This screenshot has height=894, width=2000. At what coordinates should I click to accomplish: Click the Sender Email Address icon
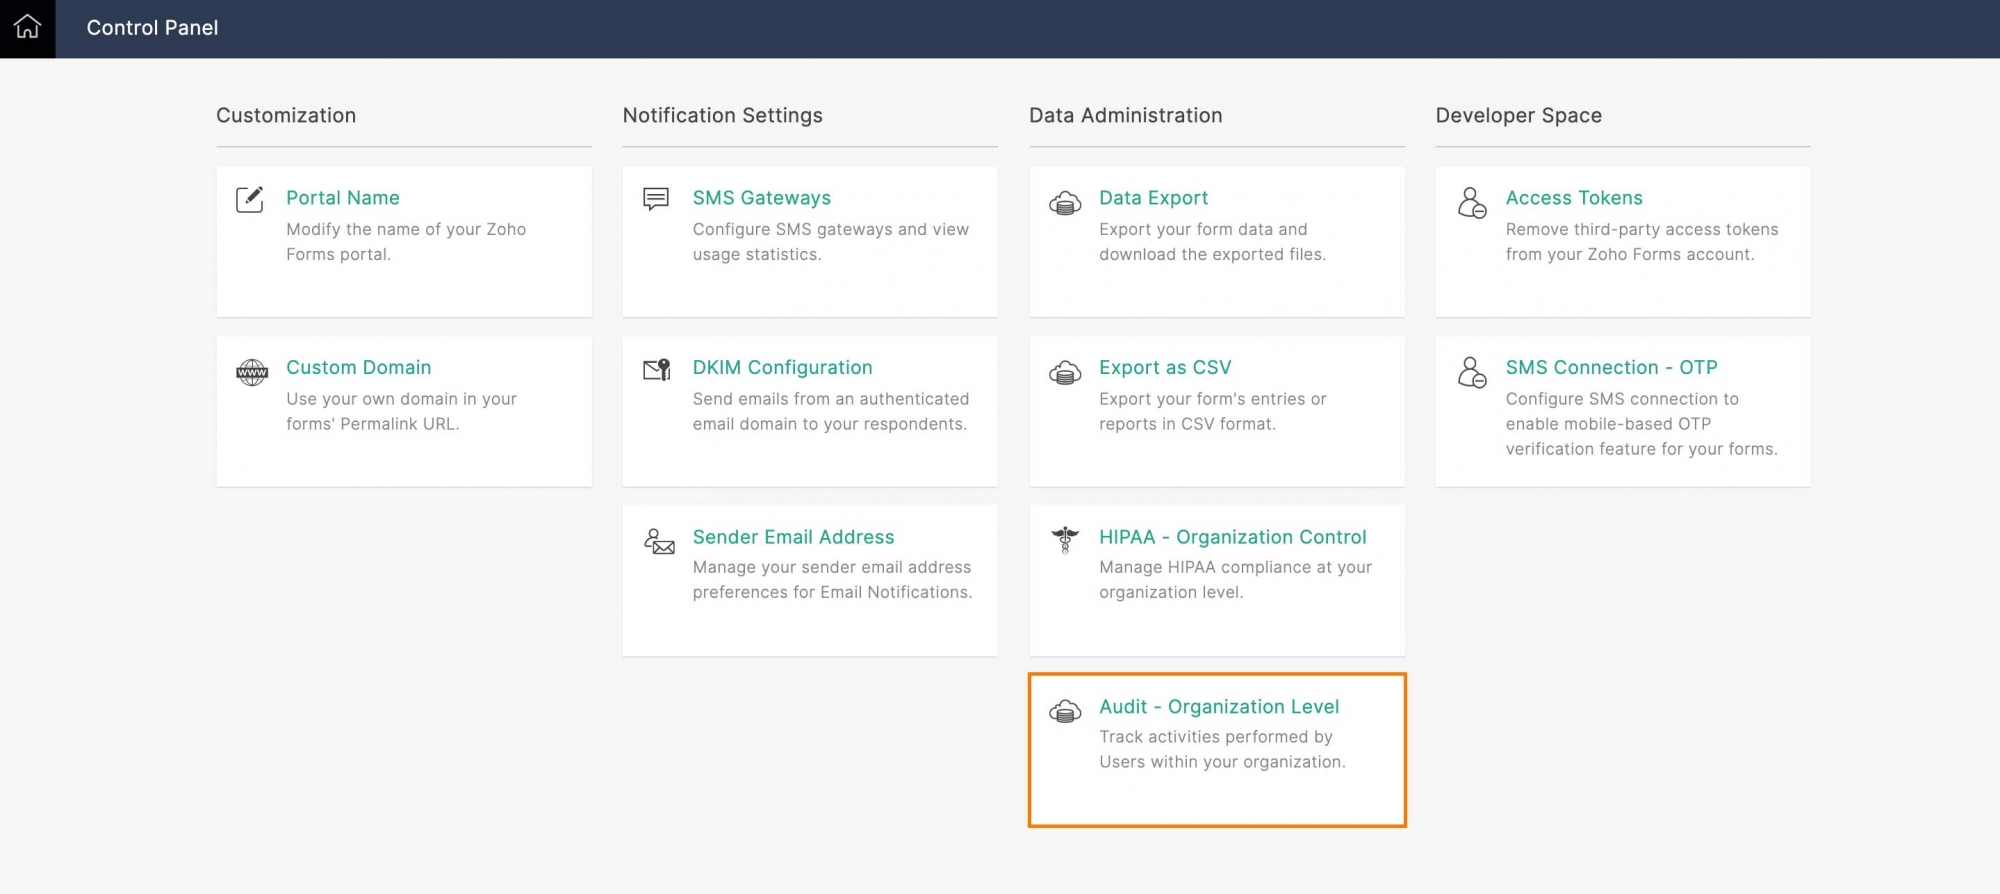pos(659,541)
